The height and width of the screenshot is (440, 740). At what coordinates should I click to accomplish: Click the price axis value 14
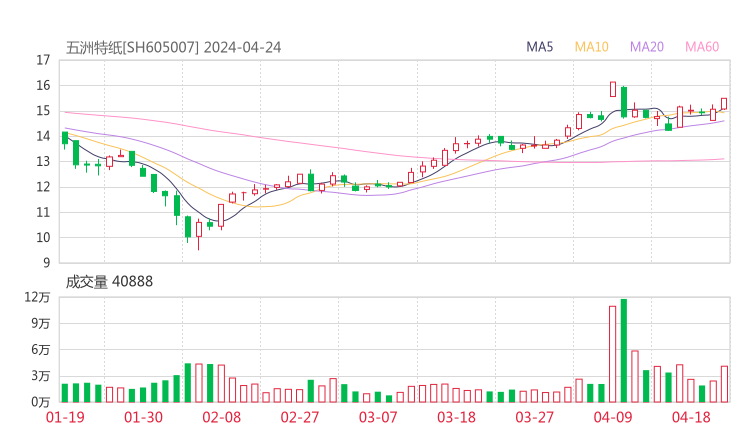(43, 136)
